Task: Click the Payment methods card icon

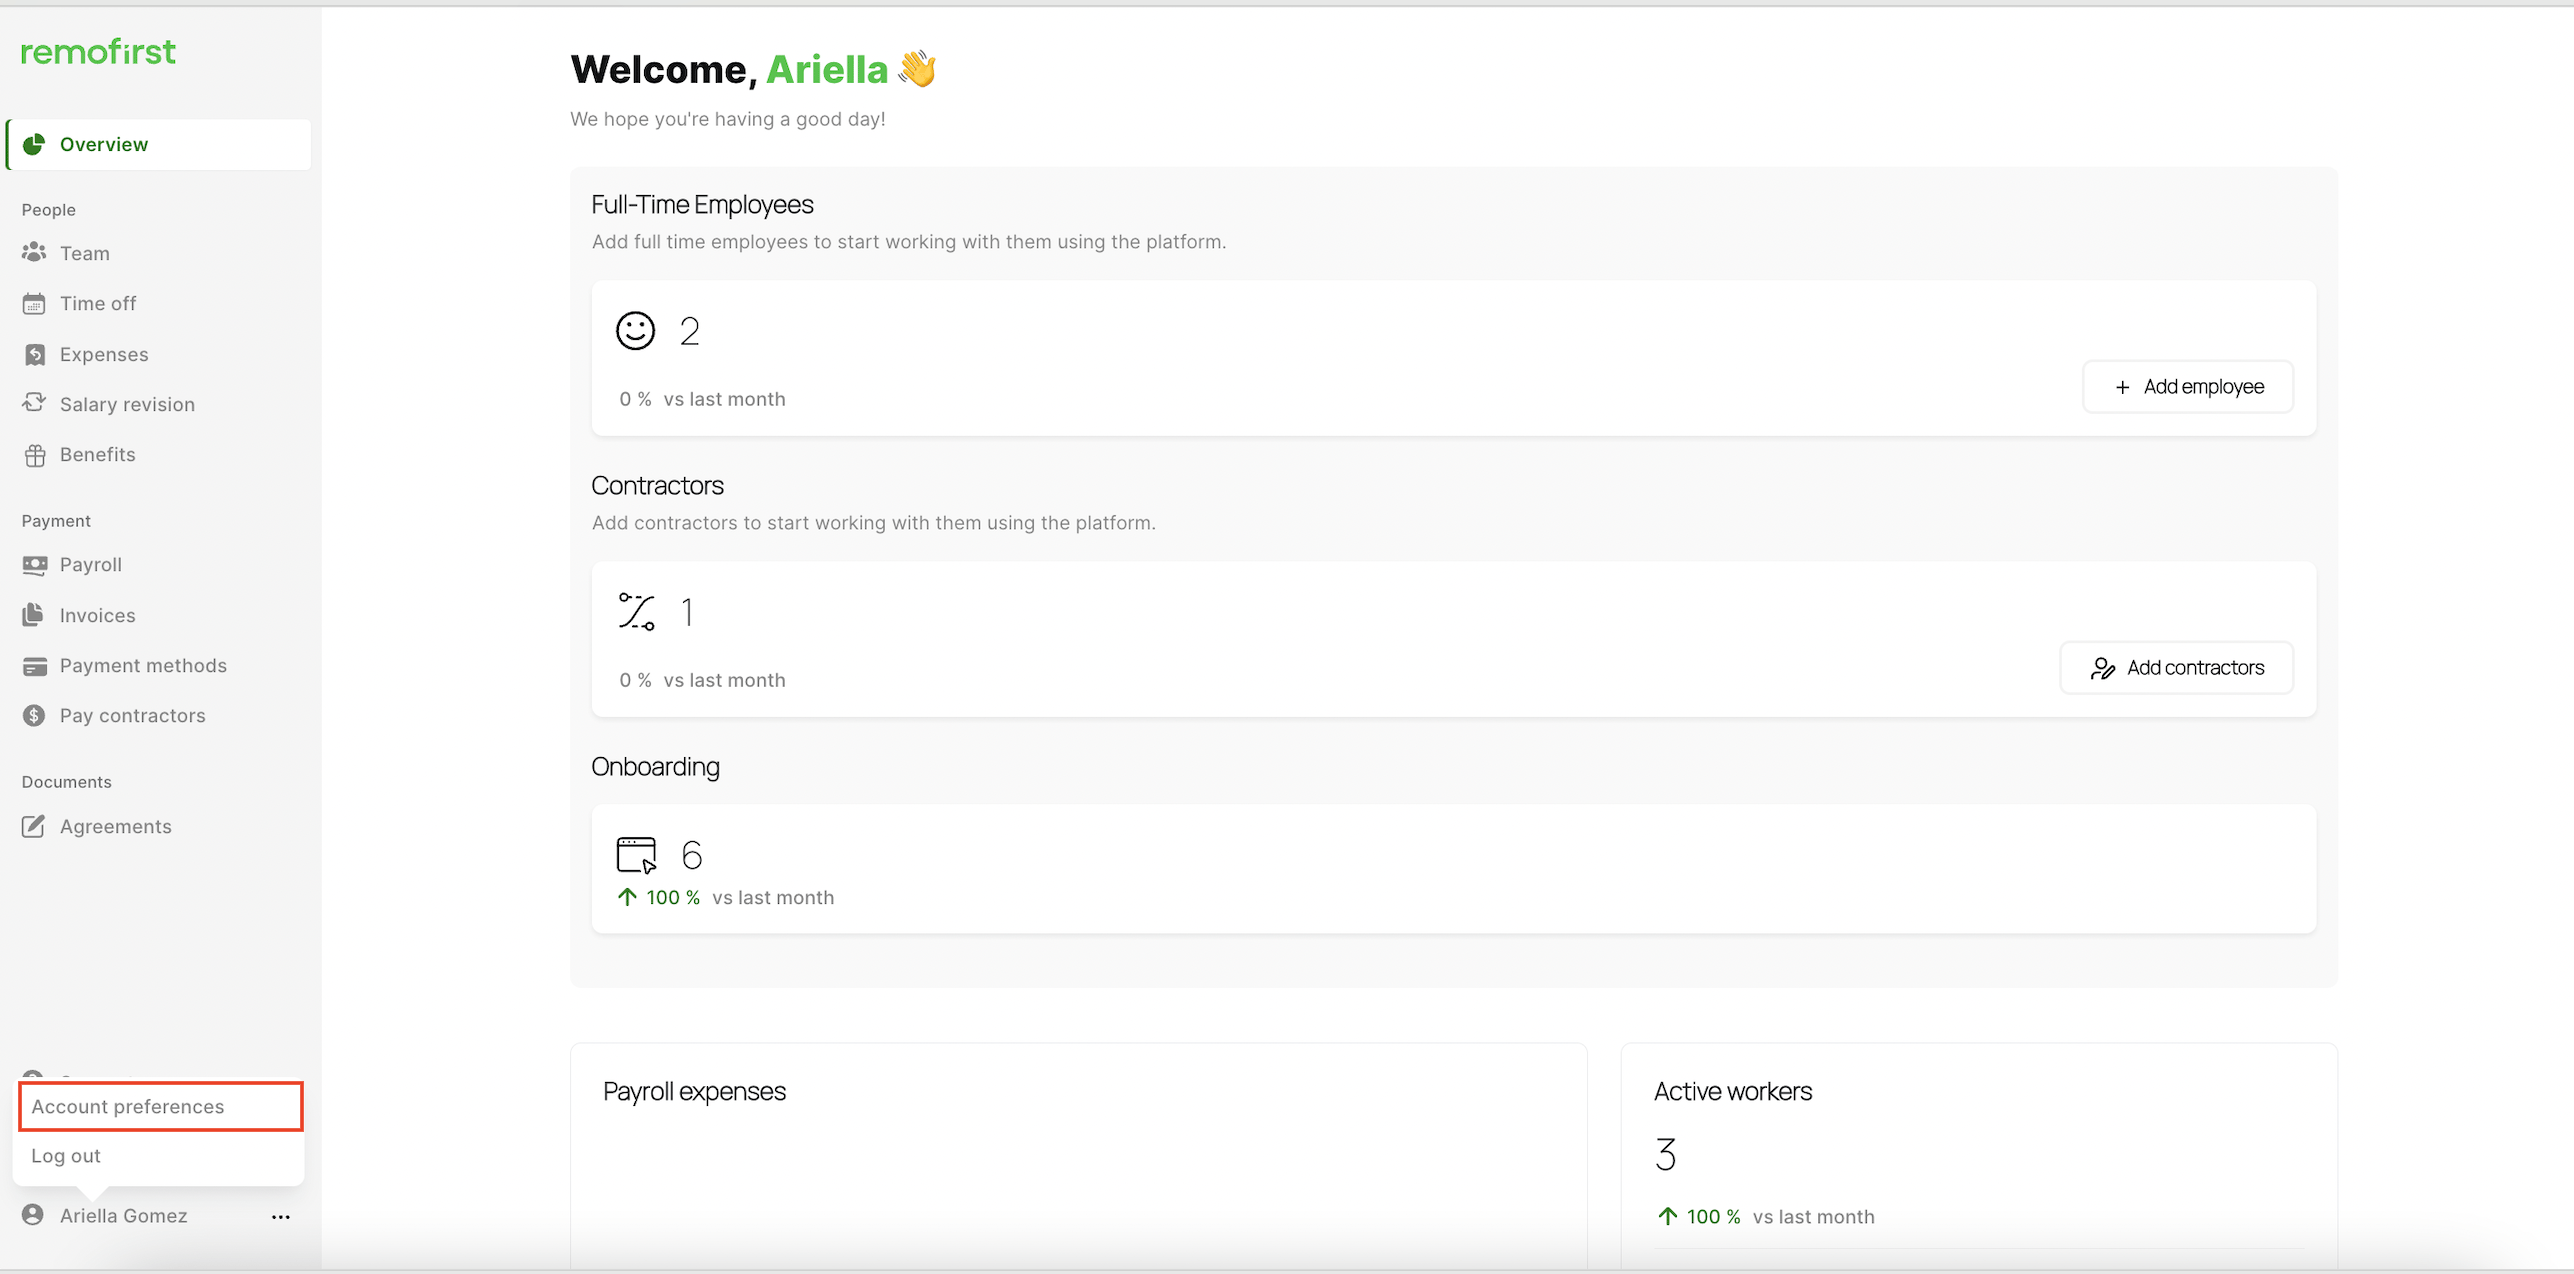Action: tap(34, 666)
